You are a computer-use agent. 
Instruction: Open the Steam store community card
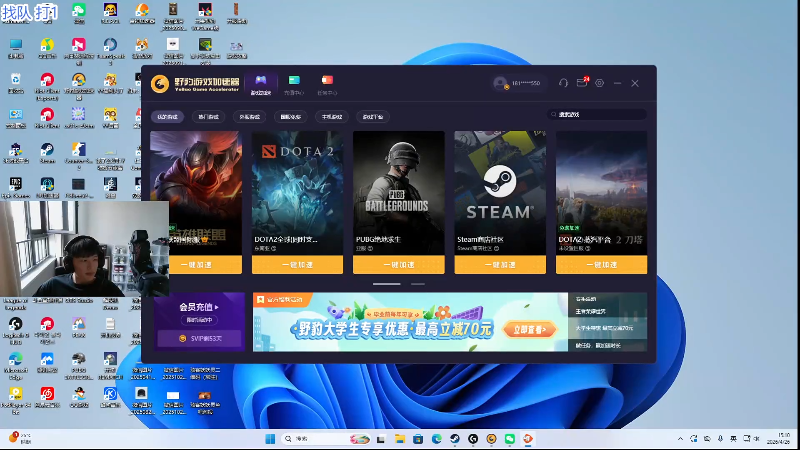pyautogui.click(x=500, y=193)
